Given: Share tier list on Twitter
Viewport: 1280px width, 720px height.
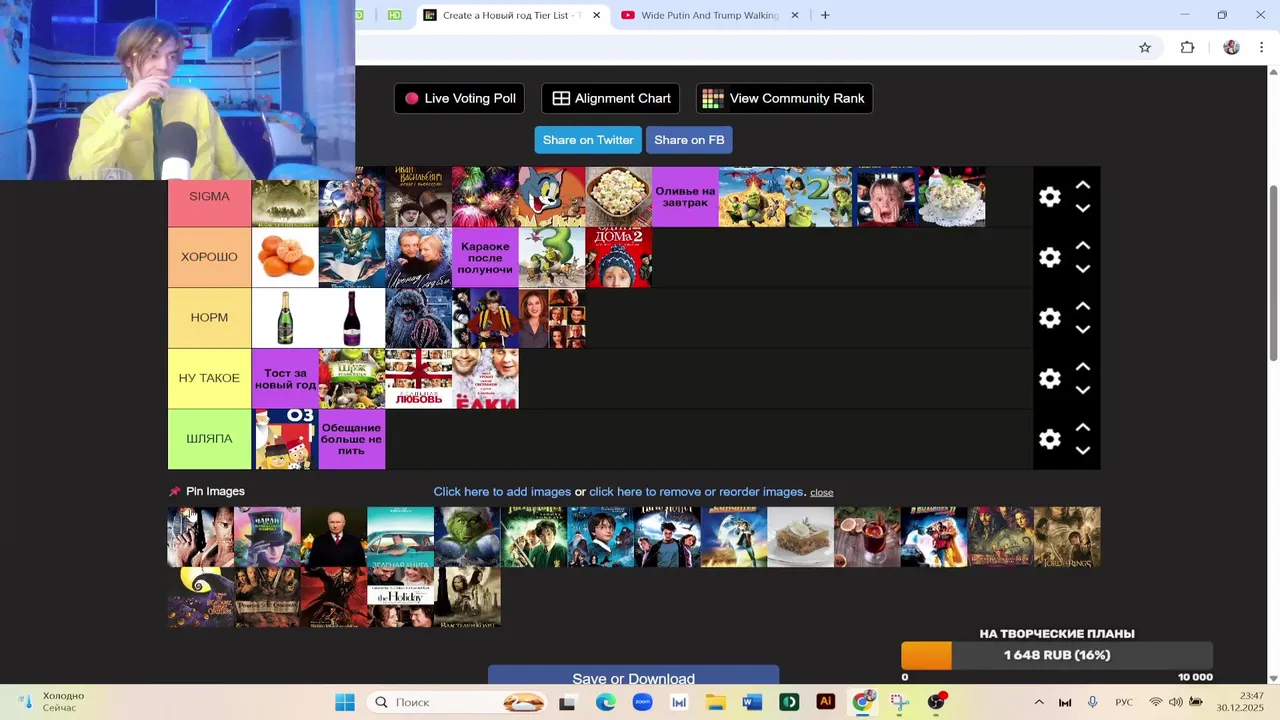Looking at the screenshot, I should [x=588, y=140].
